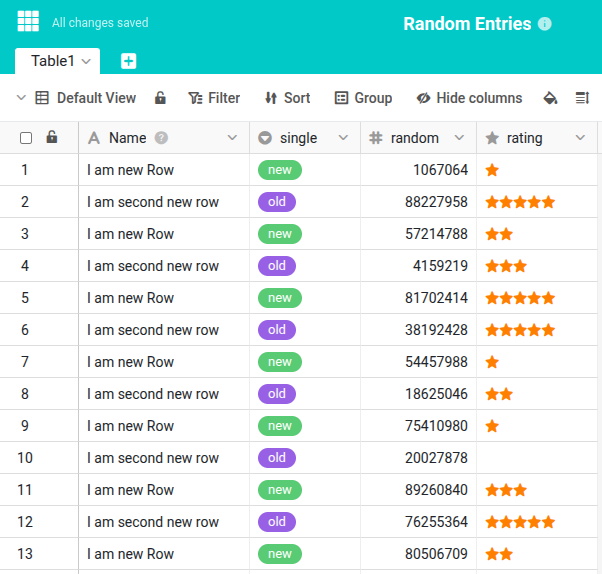Click the first rating star in row 1
The image size is (602, 574).
(x=492, y=170)
